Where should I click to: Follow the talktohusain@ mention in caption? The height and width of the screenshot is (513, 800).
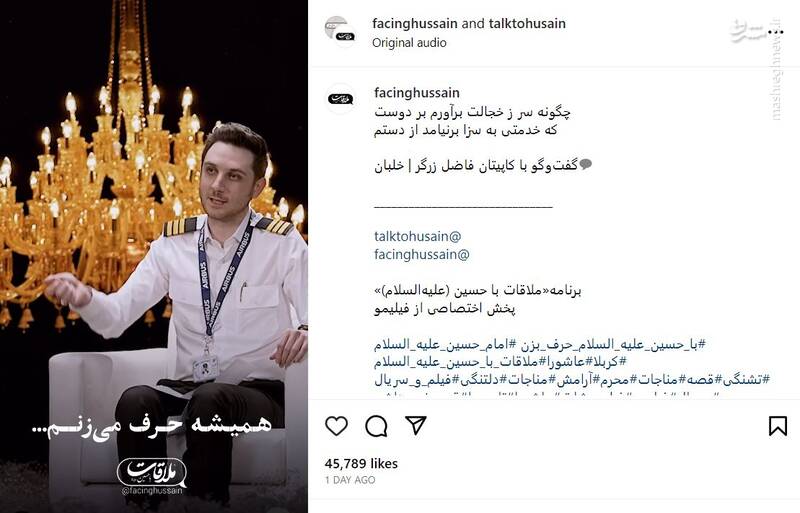(x=417, y=236)
